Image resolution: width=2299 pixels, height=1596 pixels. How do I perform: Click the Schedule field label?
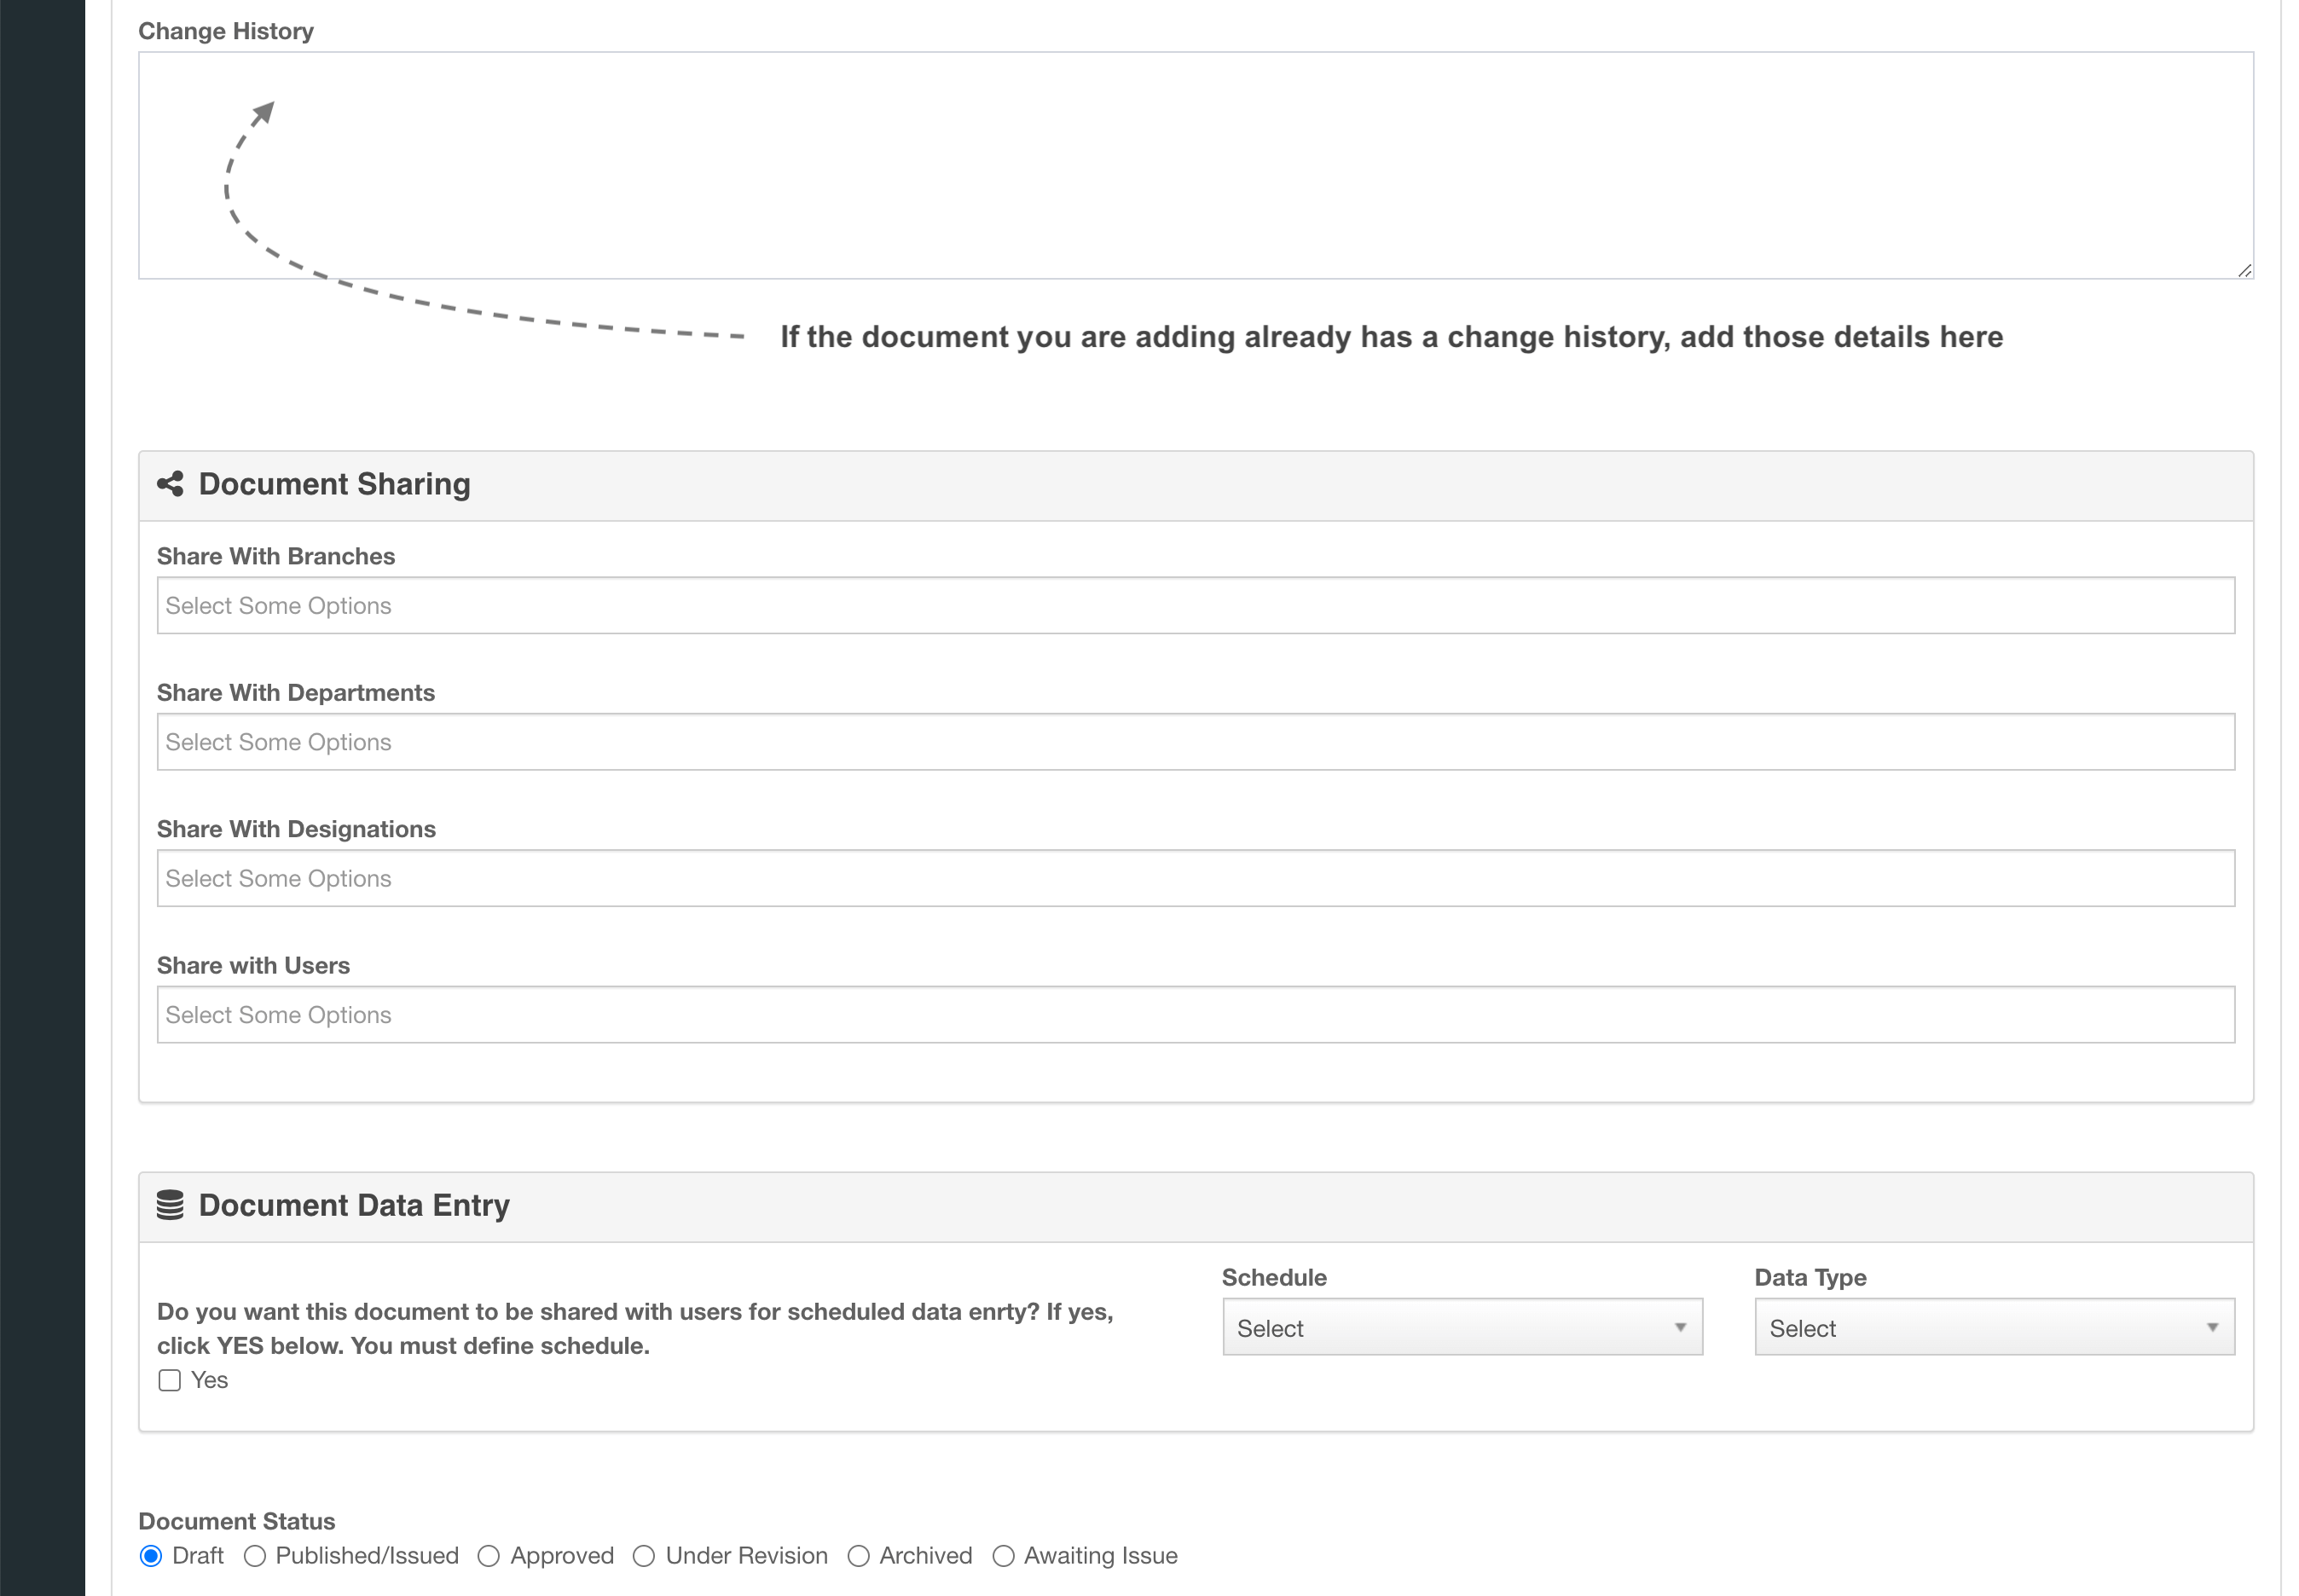point(1274,1277)
